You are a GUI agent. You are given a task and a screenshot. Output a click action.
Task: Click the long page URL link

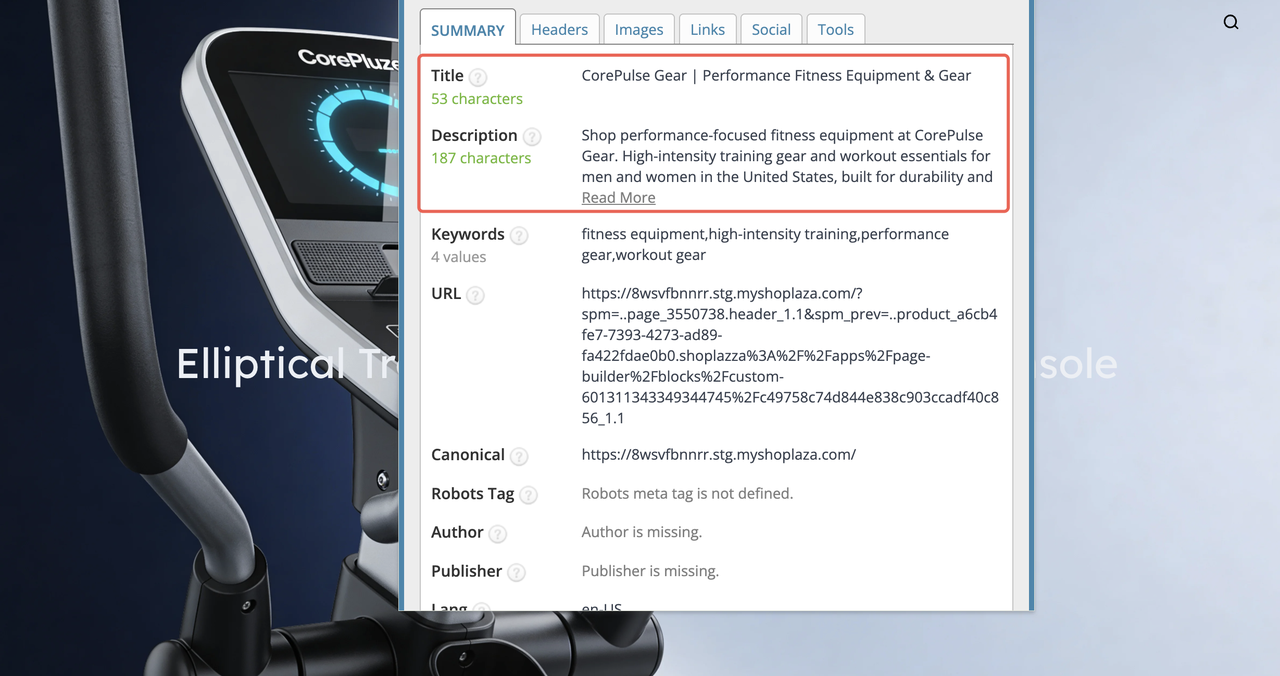[x=790, y=355]
